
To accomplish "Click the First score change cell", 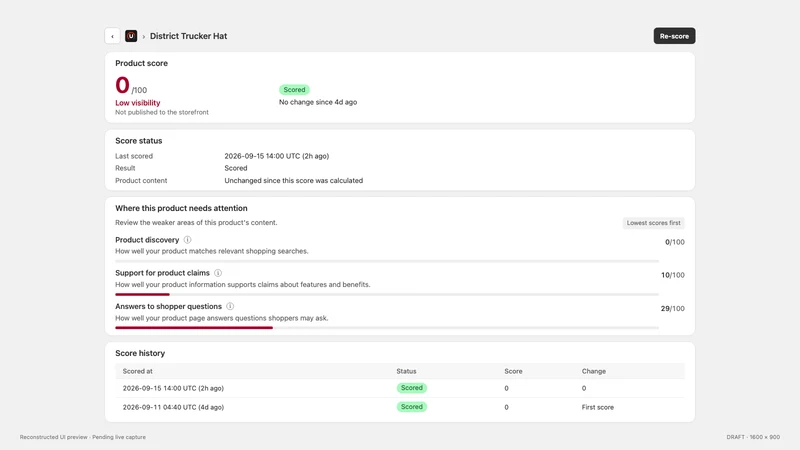I will click(x=597, y=407).
